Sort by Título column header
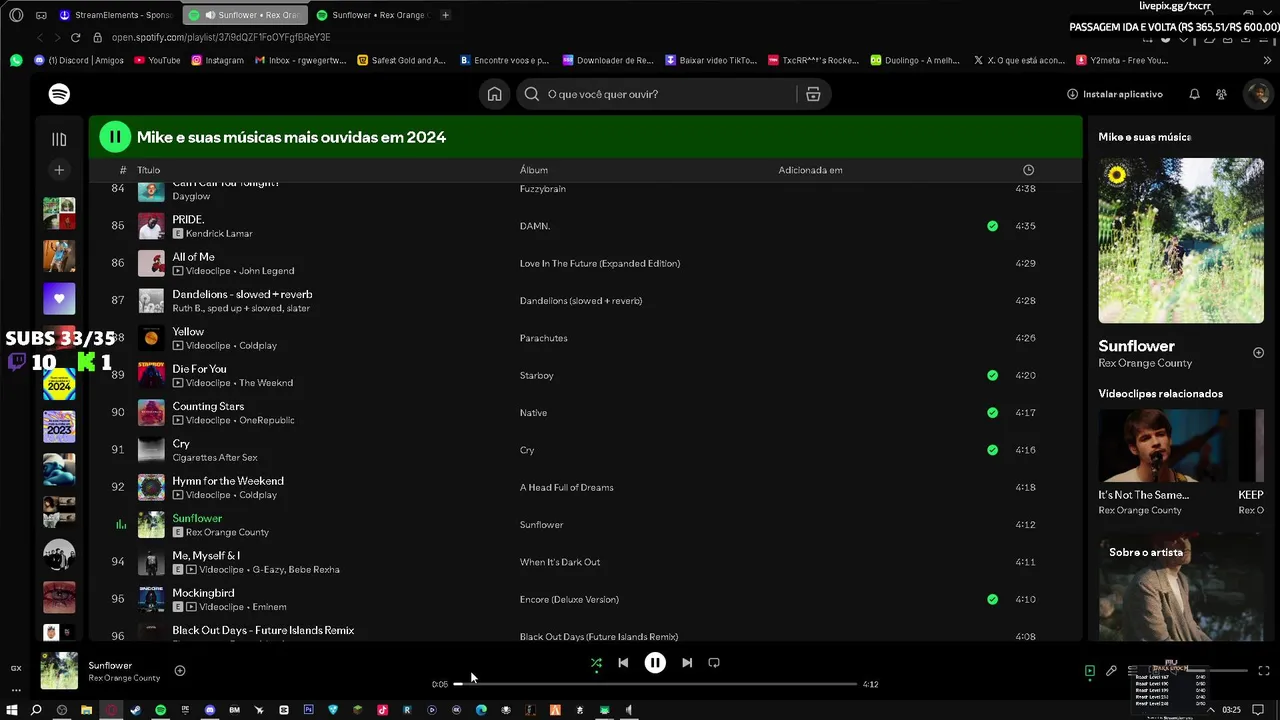Screen dimensions: 1280x720 pyautogui.click(x=148, y=170)
